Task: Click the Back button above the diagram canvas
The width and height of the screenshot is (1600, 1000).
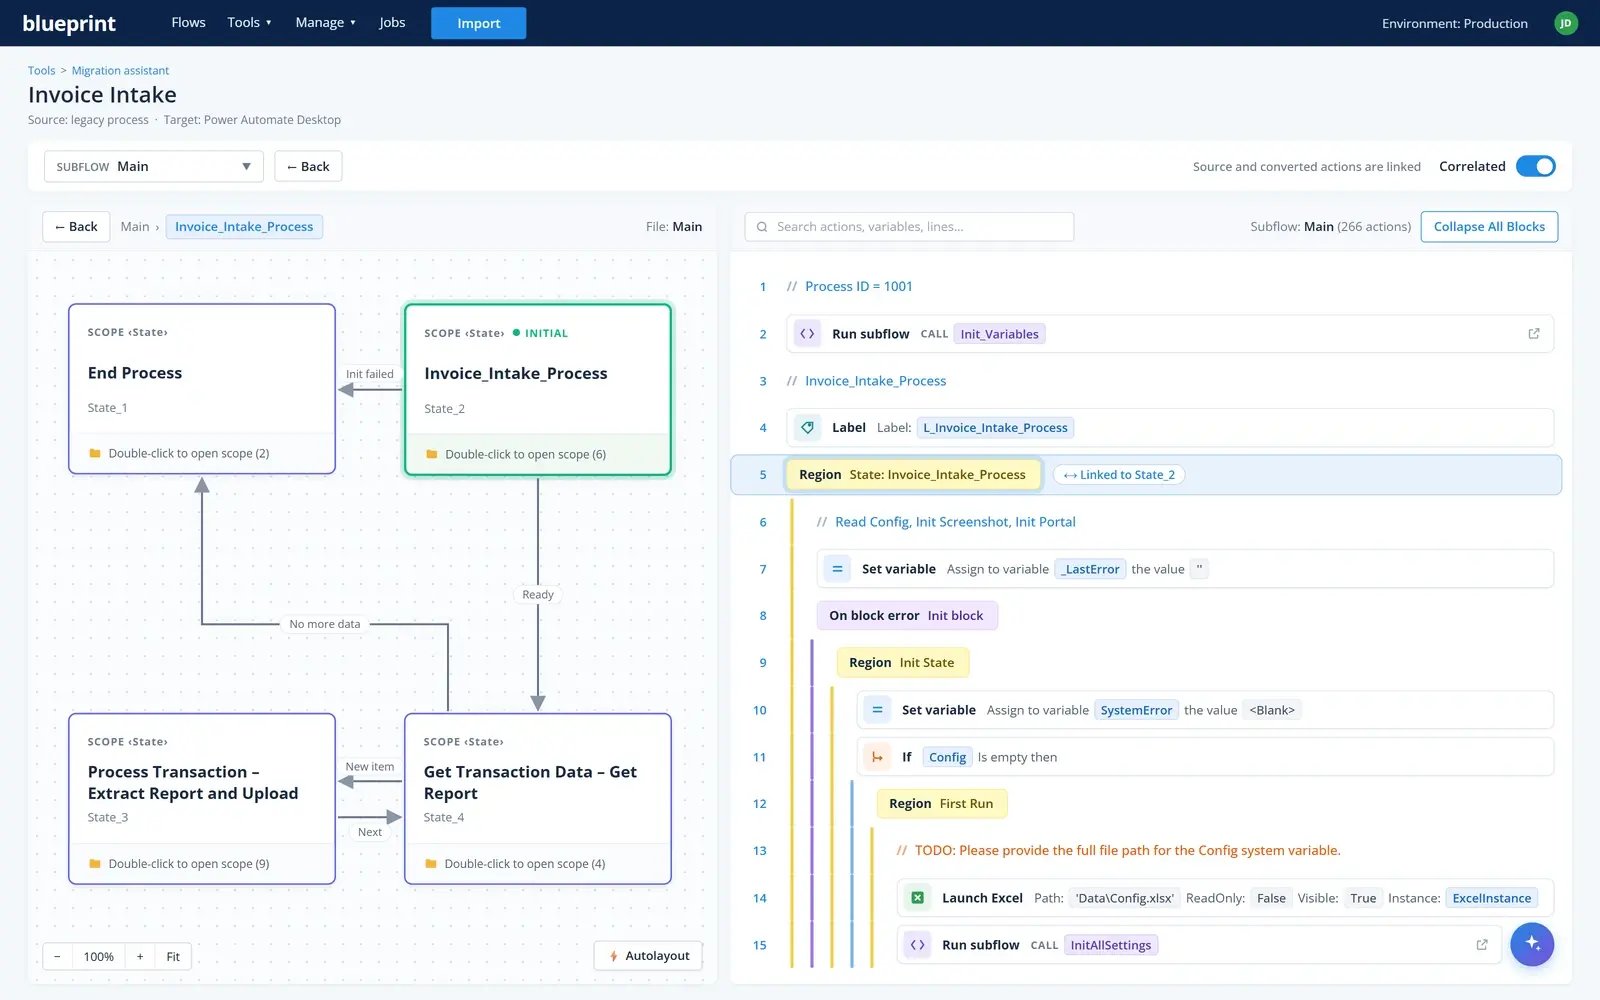Action: click(x=76, y=227)
